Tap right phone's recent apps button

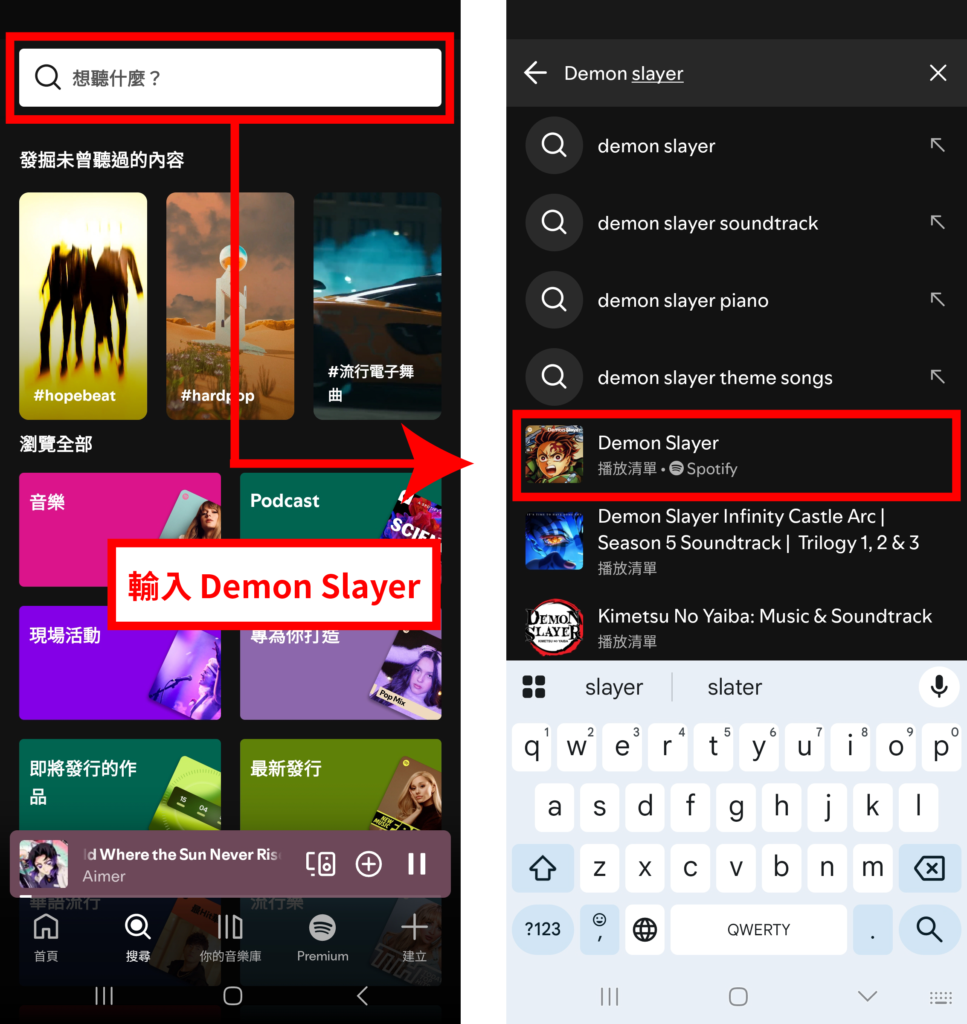point(609,997)
